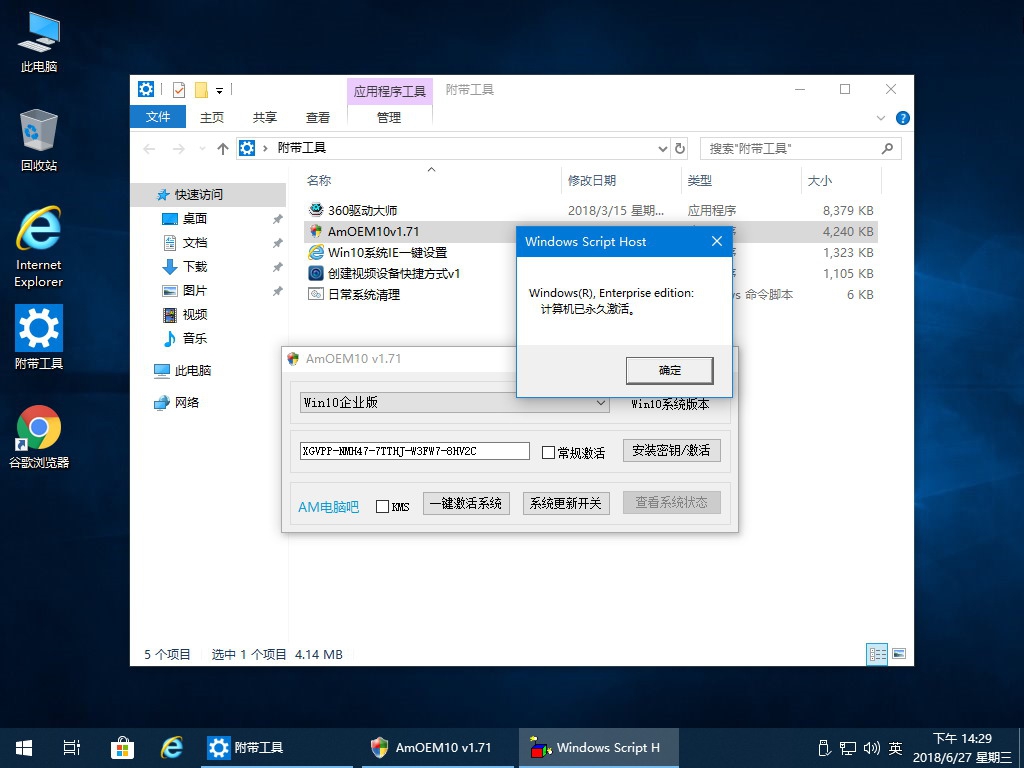Viewport: 1024px width, 768px height.
Task: Open the 查看 ribbon tab
Action: 318,118
